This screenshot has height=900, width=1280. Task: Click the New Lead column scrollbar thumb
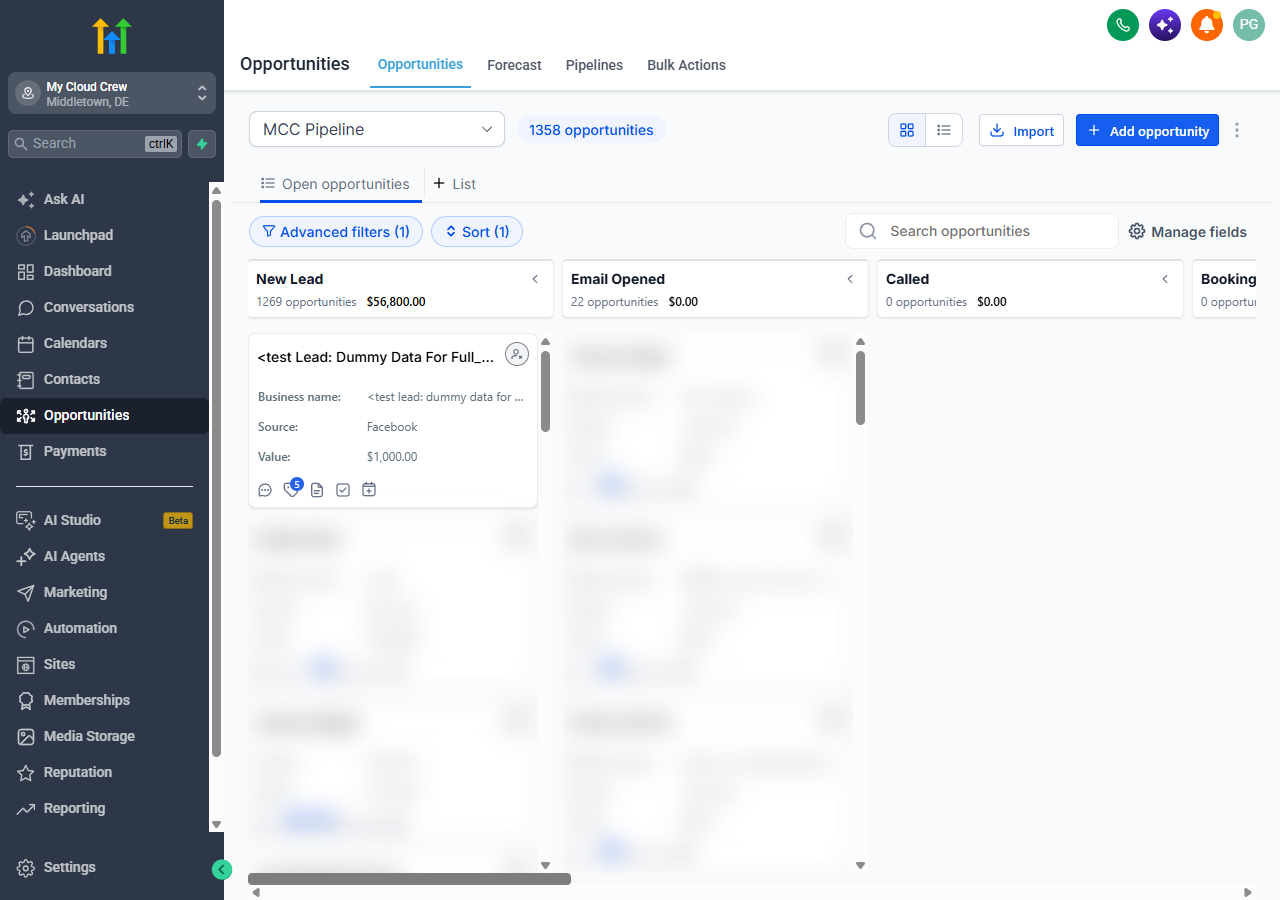click(545, 392)
